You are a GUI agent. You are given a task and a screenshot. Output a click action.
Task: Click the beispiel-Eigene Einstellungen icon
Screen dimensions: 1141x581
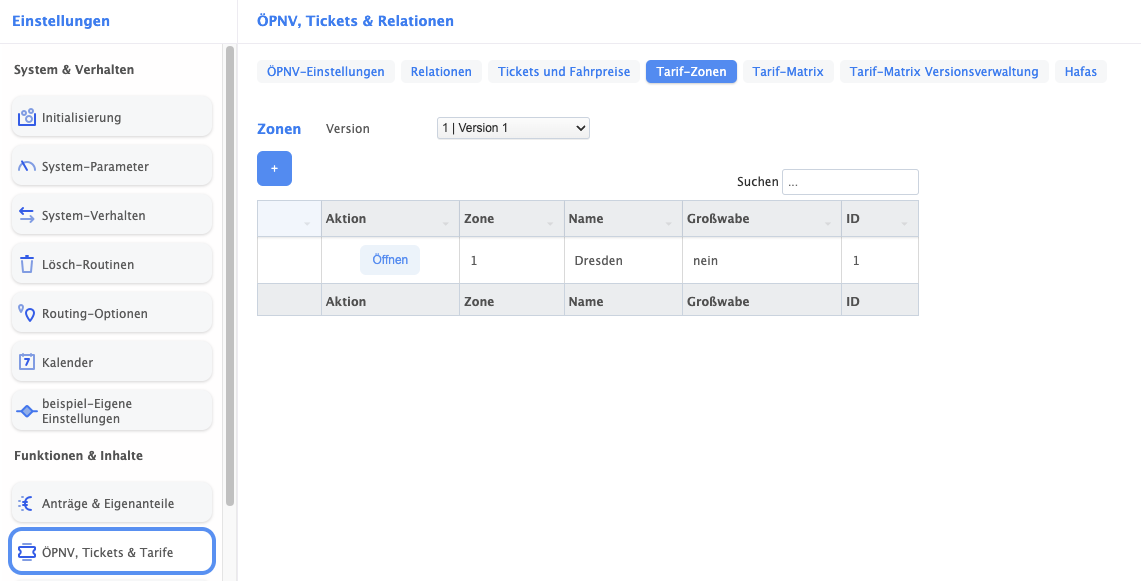pos(27,411)
